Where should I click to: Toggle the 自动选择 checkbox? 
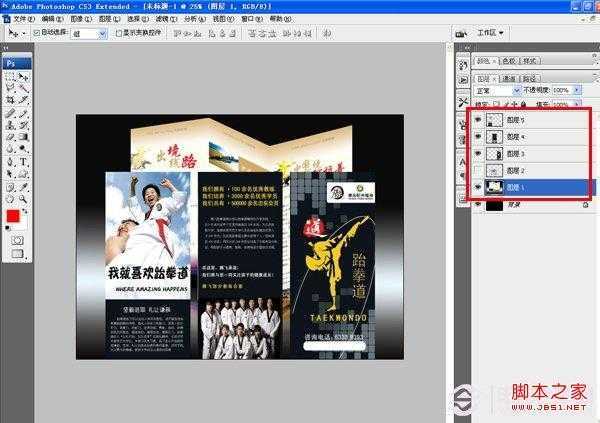coord(37,33)
